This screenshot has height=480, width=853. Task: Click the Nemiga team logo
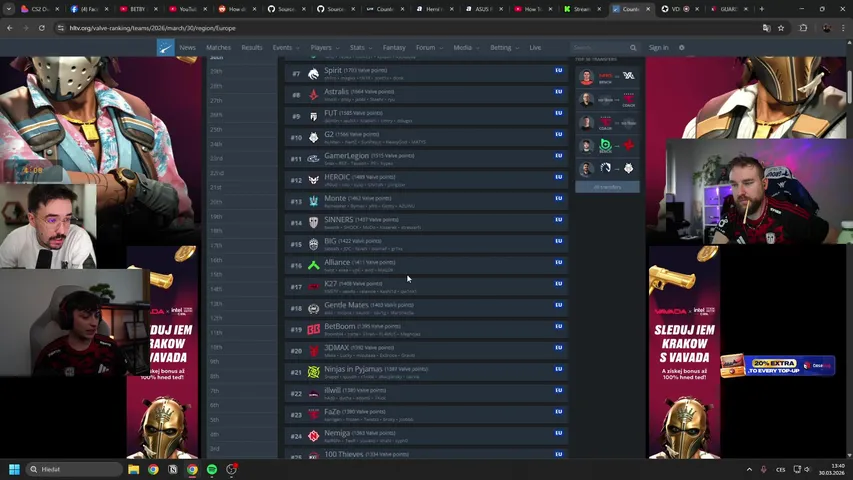click(313, 436)
